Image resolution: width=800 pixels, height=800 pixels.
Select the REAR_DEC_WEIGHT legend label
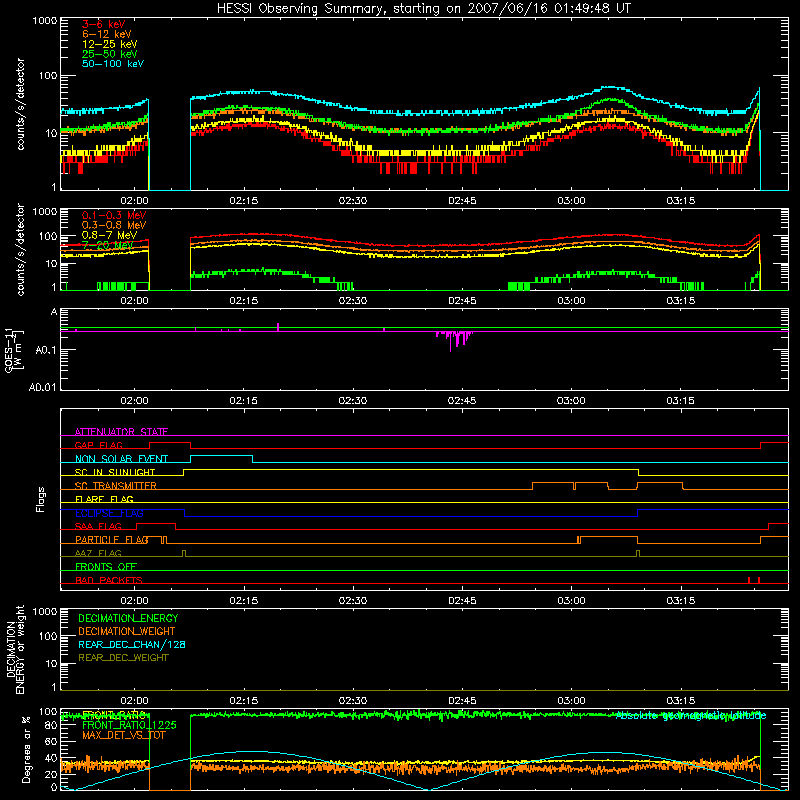click(x=123, y=658)
